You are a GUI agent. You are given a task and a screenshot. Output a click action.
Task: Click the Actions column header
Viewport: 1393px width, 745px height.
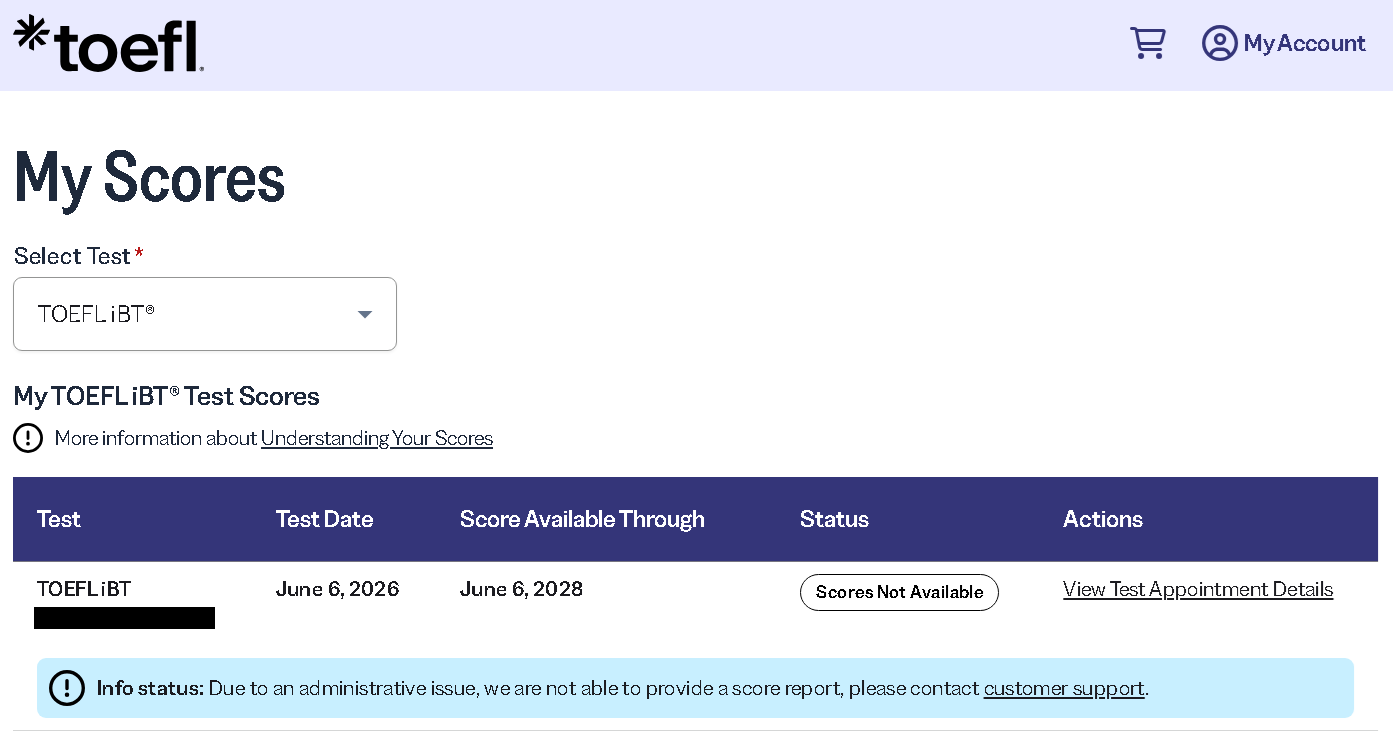click(1103, 519)
